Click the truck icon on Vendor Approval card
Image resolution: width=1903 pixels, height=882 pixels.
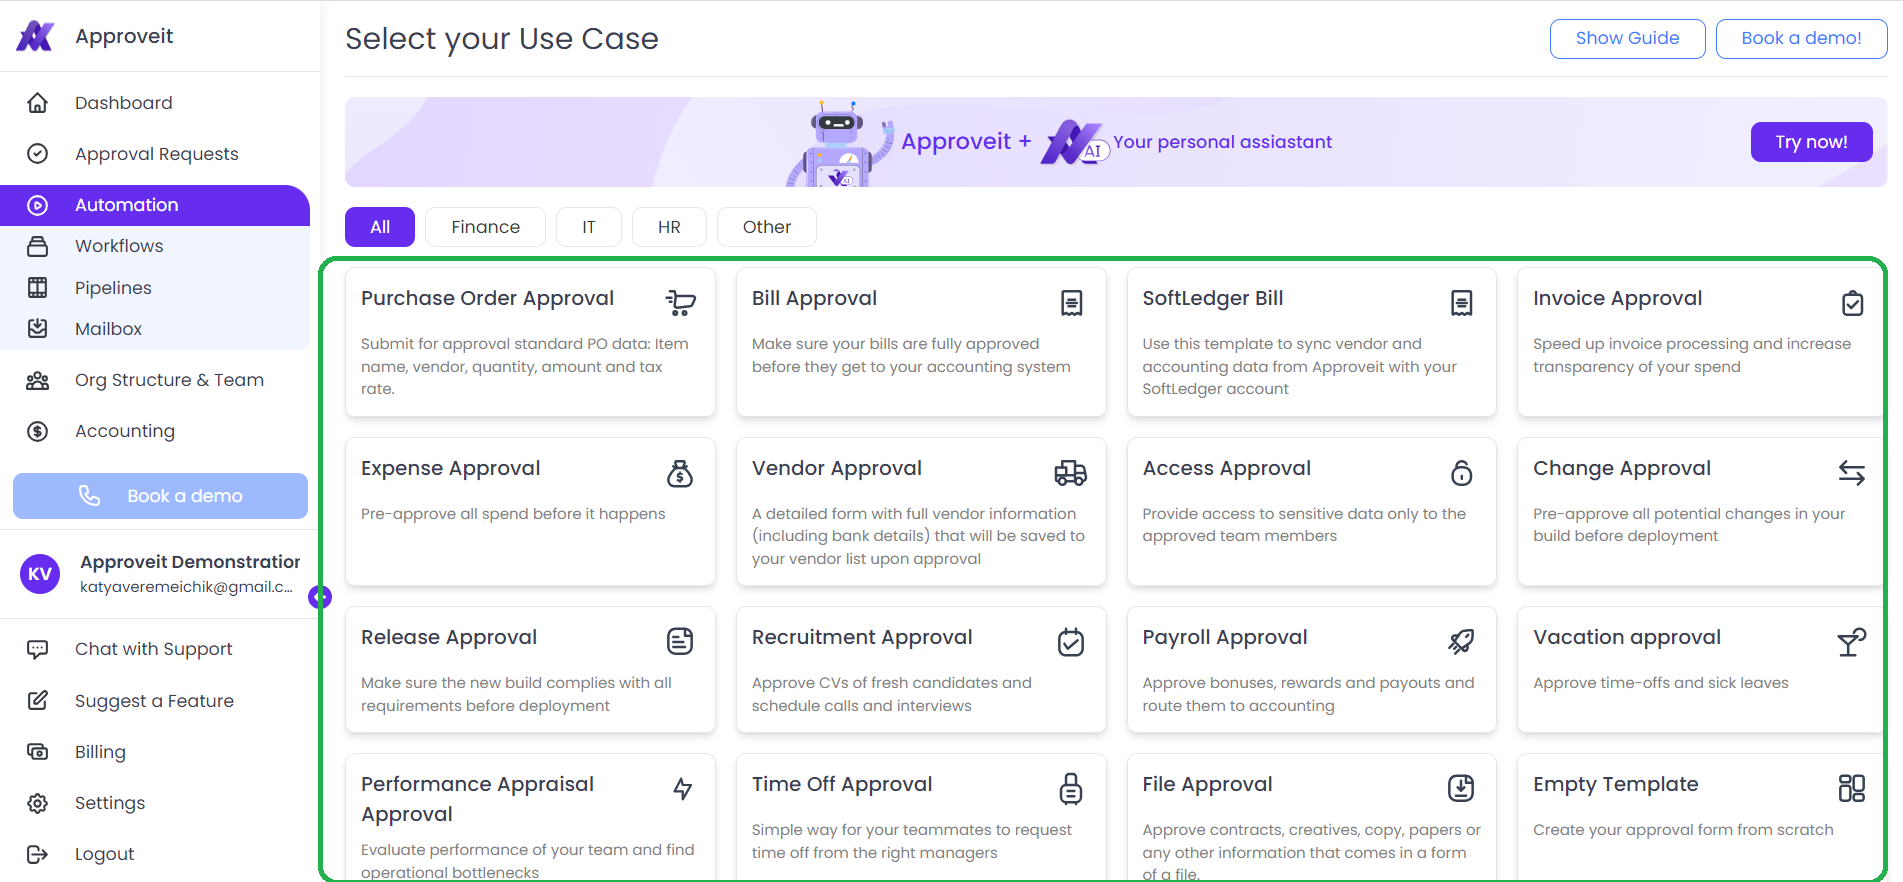pos(1071,473)
